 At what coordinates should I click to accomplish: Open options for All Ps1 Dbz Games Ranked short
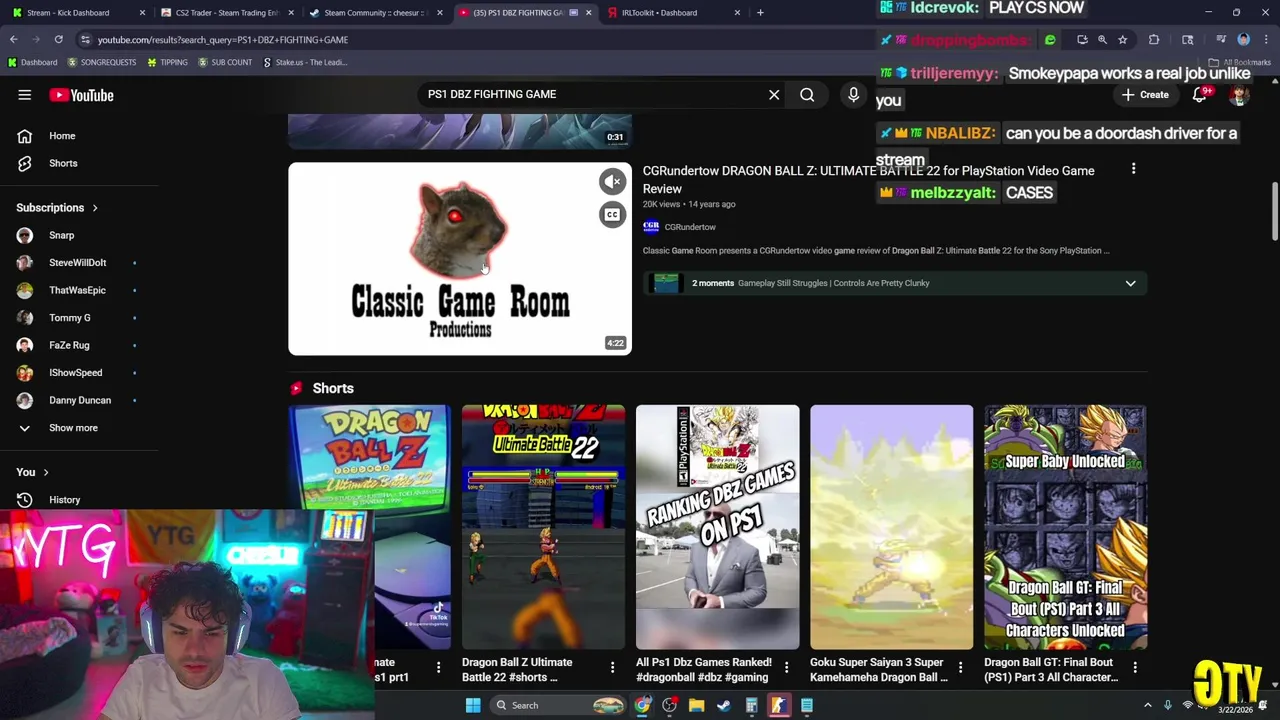coord(786,667)
